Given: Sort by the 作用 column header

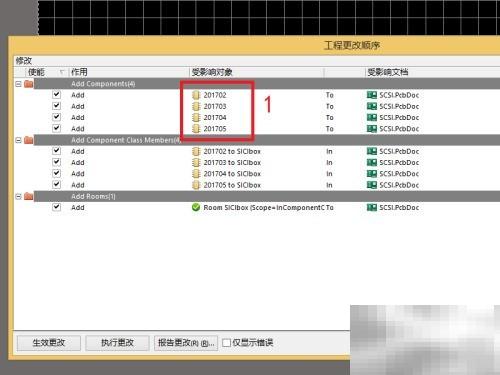Looking at the screenshot, I should point(129,72).
